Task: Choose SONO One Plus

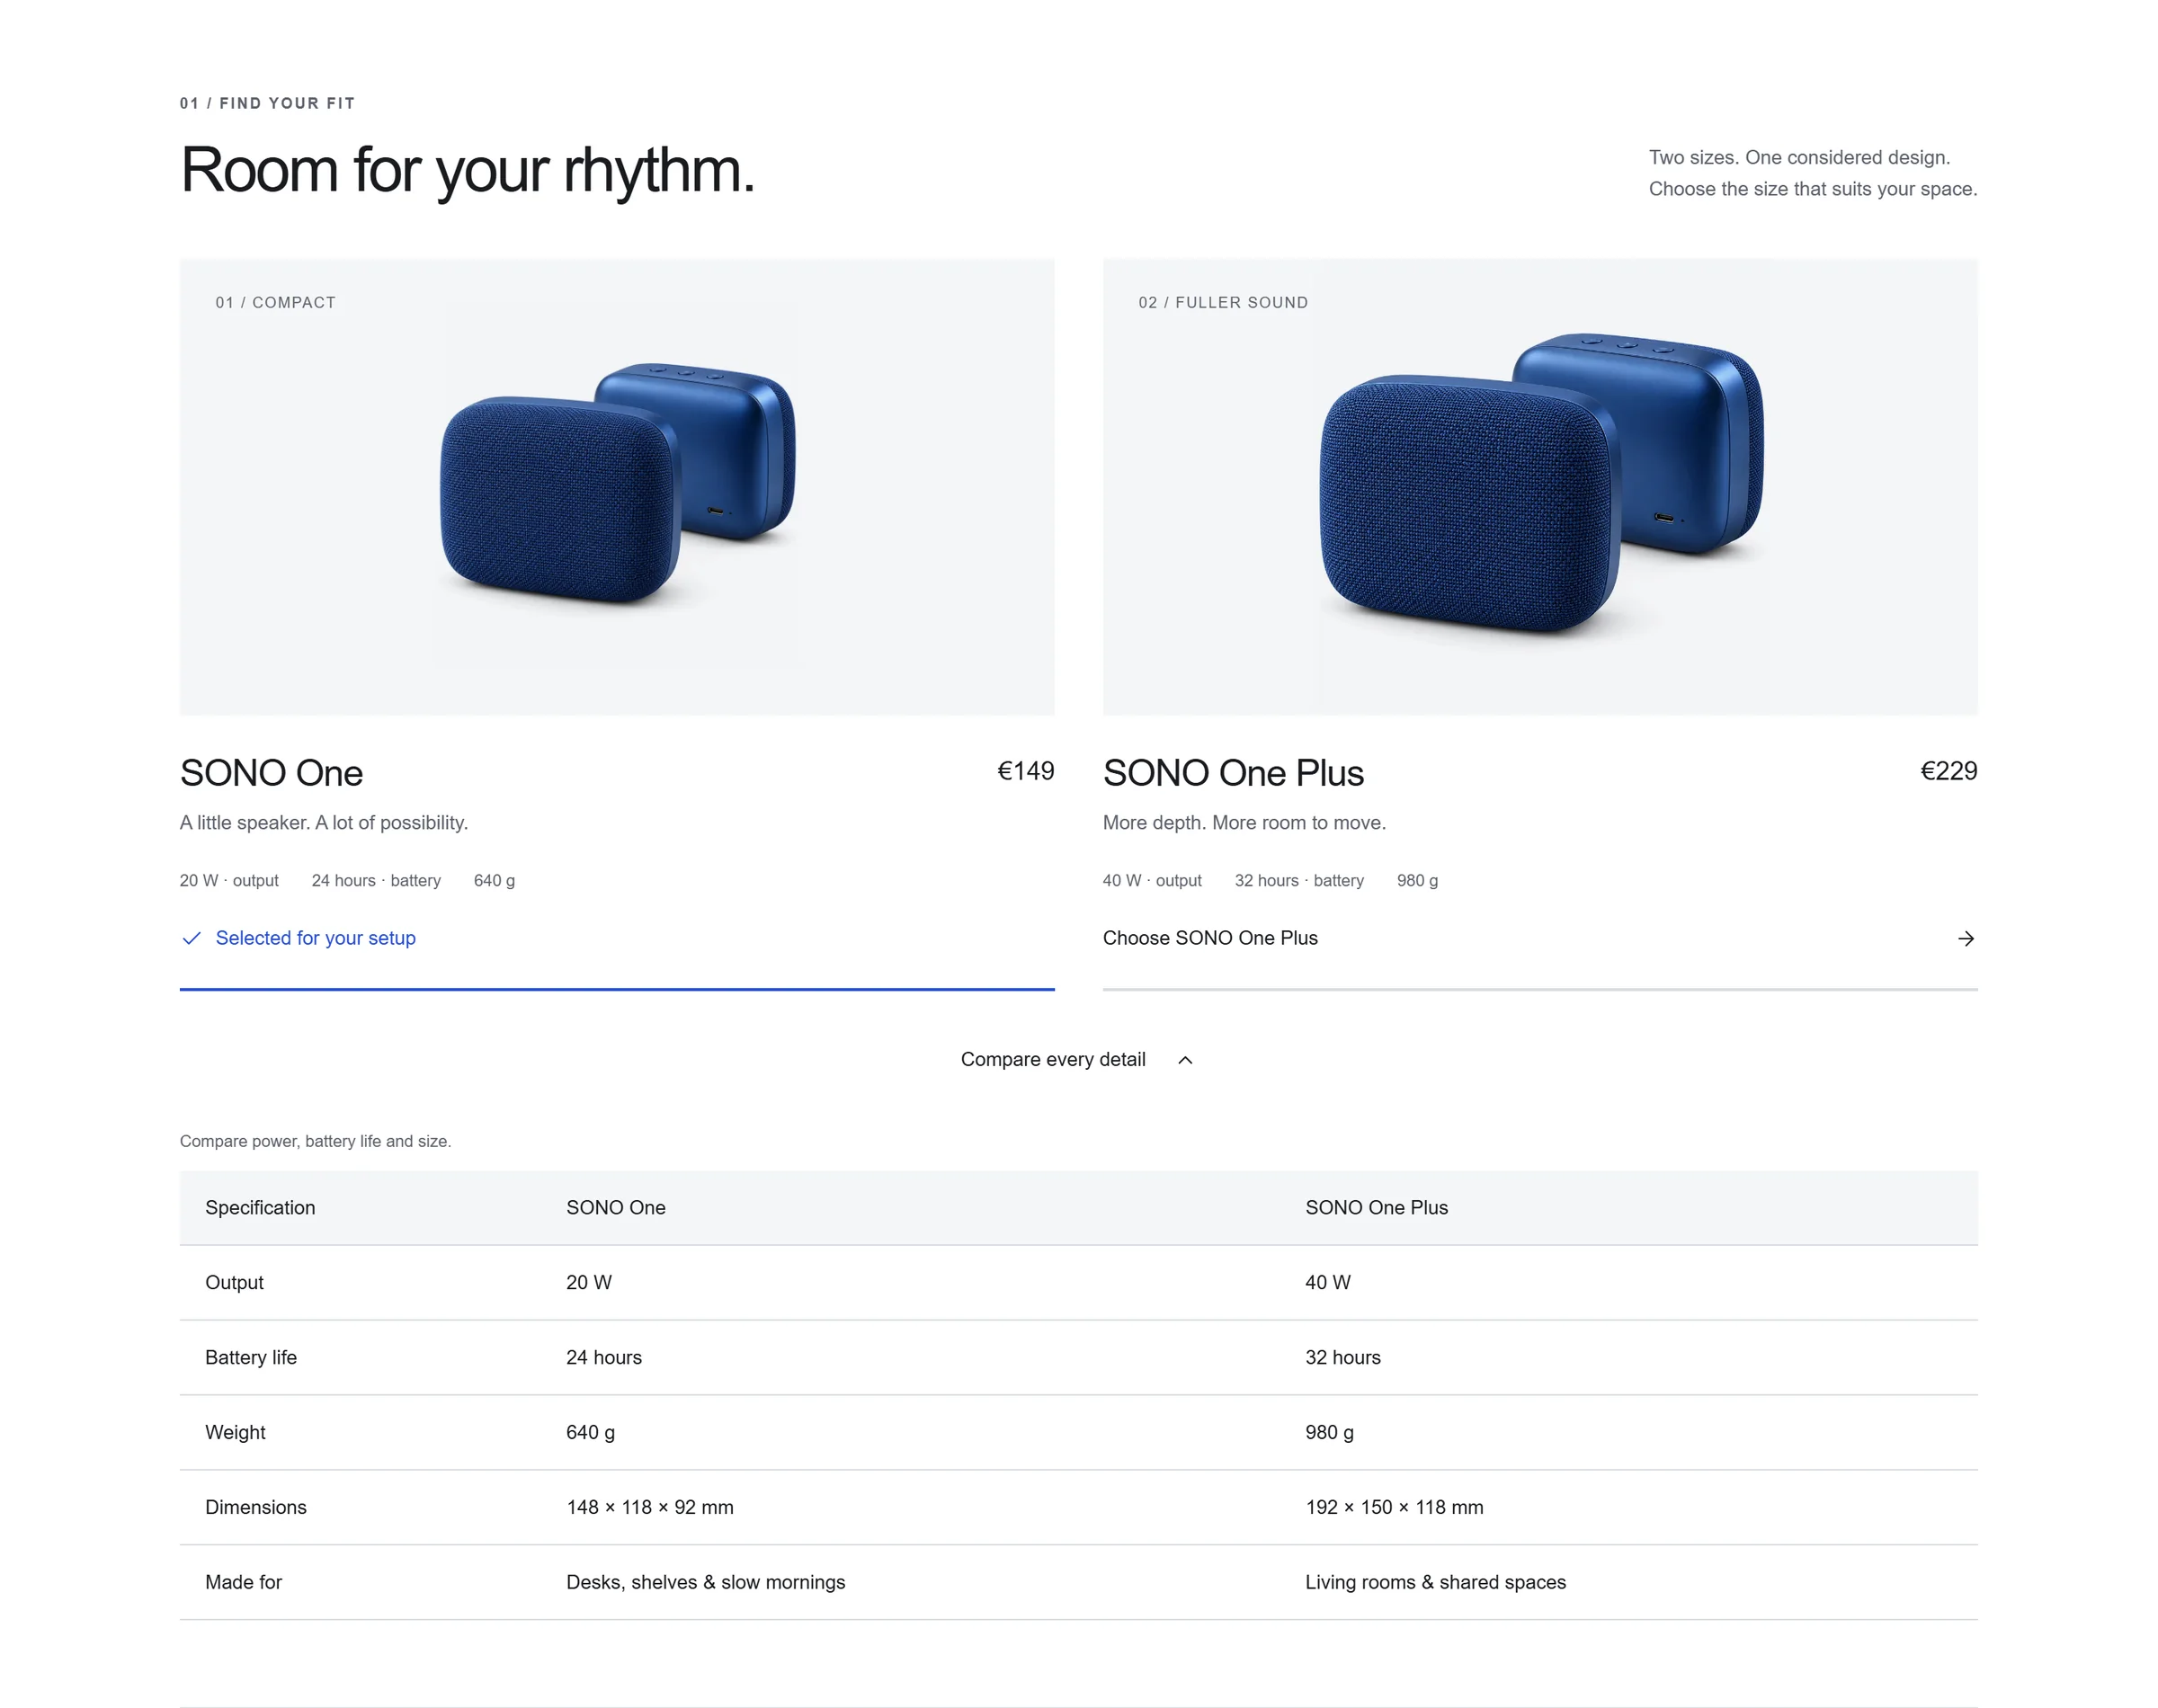Action: pyautogui.click(x=1539, y=938)
